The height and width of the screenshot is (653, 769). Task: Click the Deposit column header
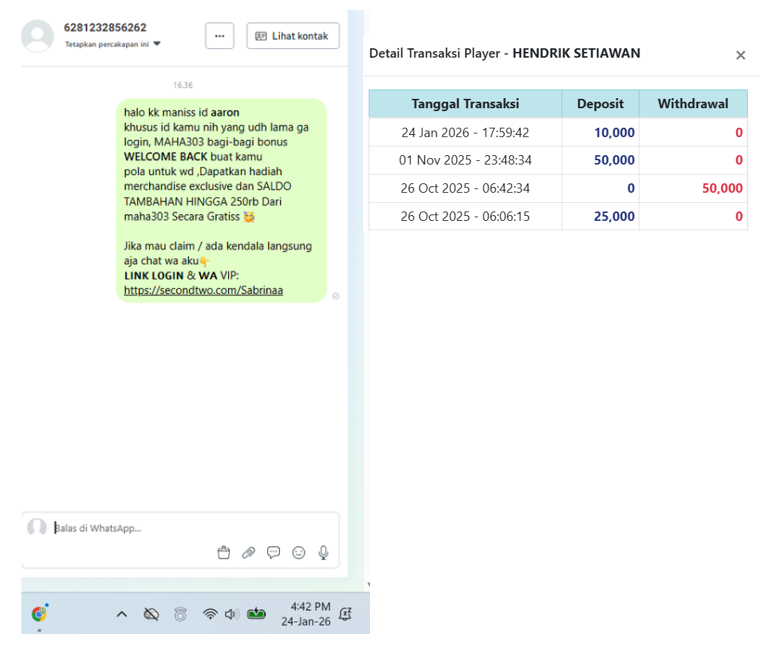[x=600, y=104]
